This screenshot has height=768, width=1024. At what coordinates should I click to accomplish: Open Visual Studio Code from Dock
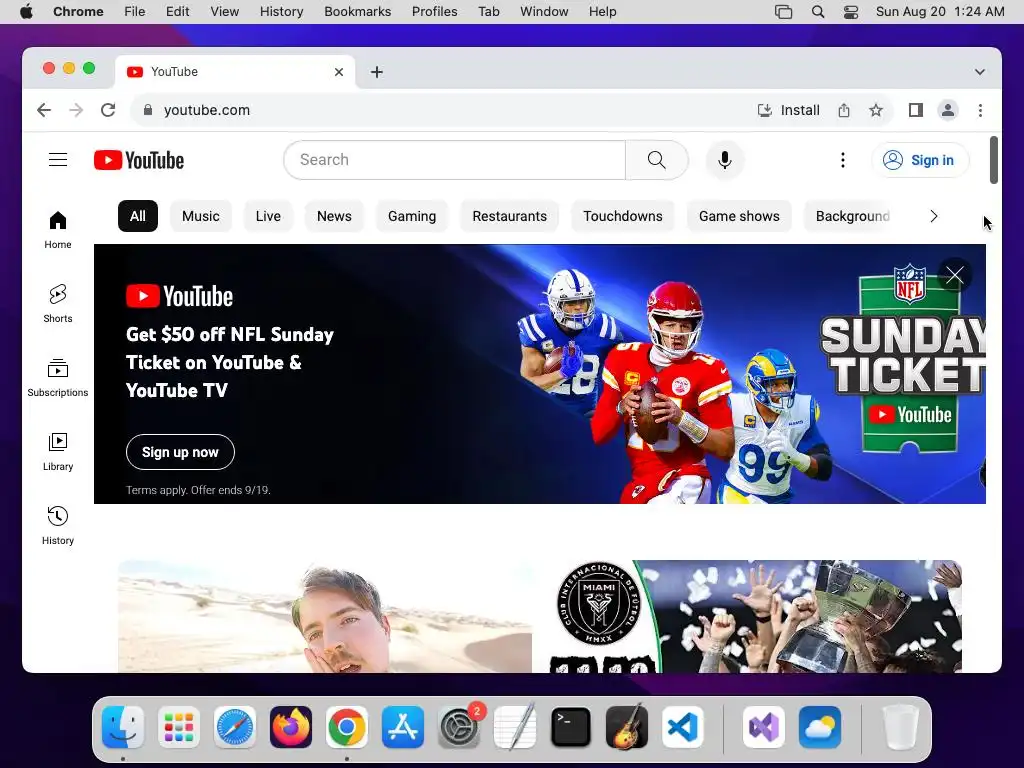pyautogui.click(x=682, y=727)
